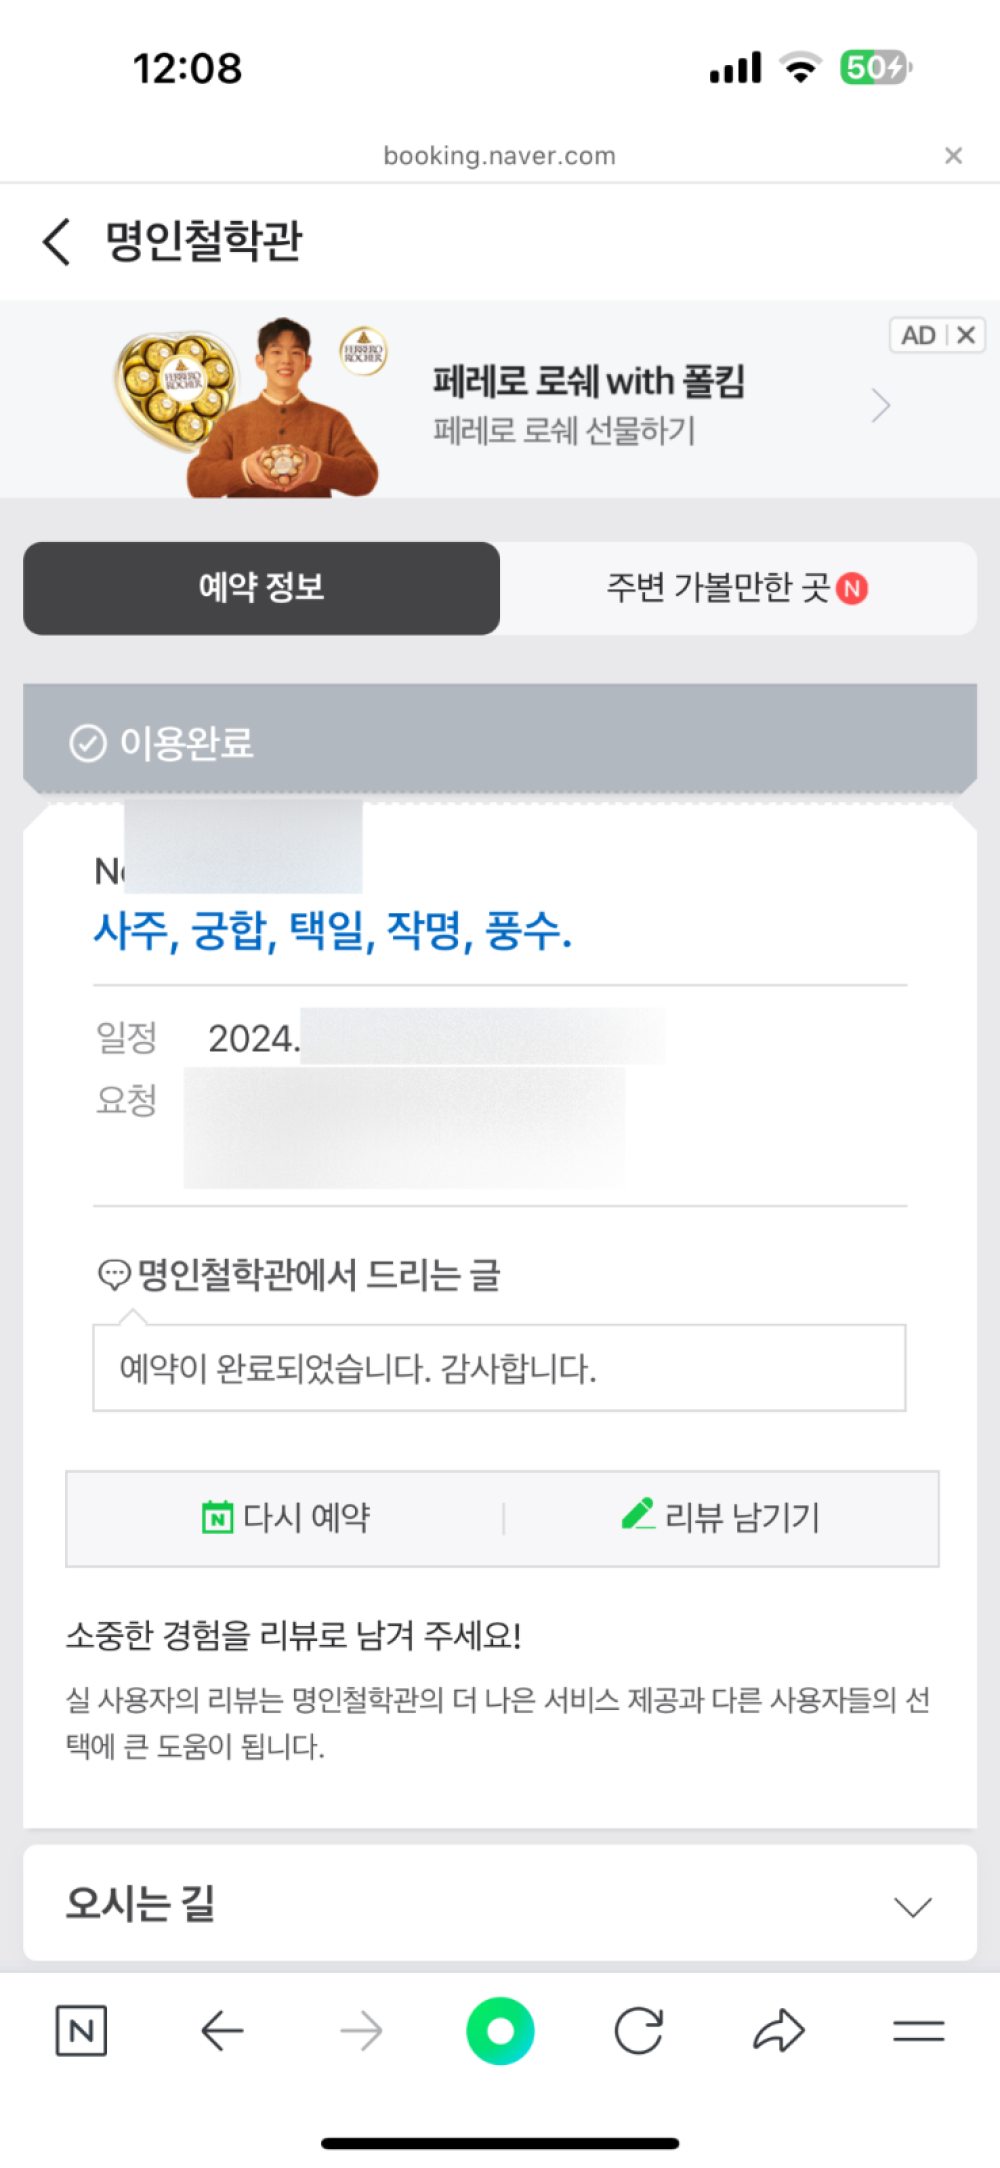Open the 사주, 궁합, 택일, 작명, 풍수 link
This screenshot has height=2168, width=1000.
[x=332, y=931]
